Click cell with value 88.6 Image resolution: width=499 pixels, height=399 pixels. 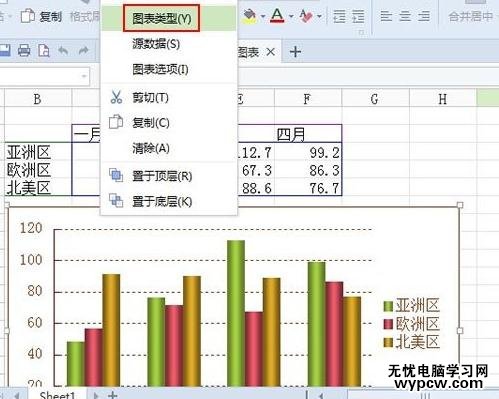(x=256, y=188)
